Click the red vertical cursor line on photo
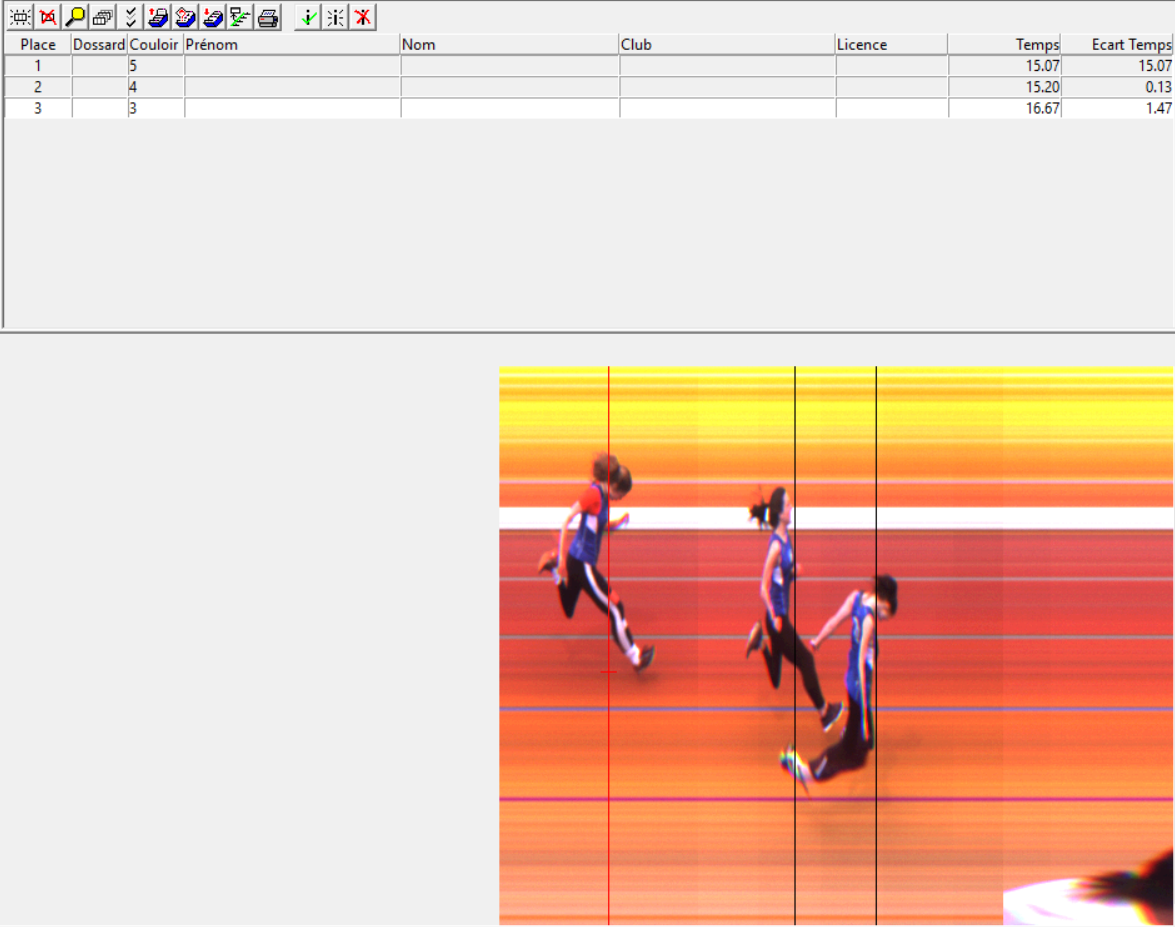Screen dimensions: 1175x927 click(x=608, y=644)
